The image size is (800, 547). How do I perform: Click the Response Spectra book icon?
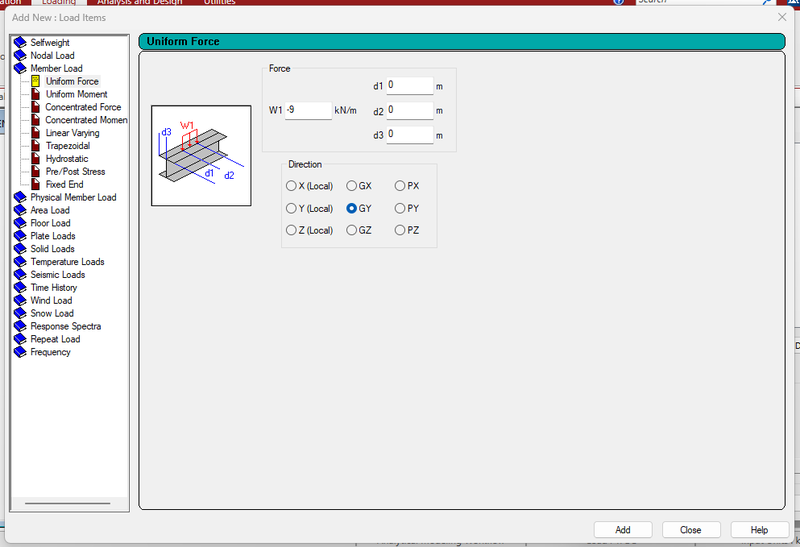[x=20, y=326]
